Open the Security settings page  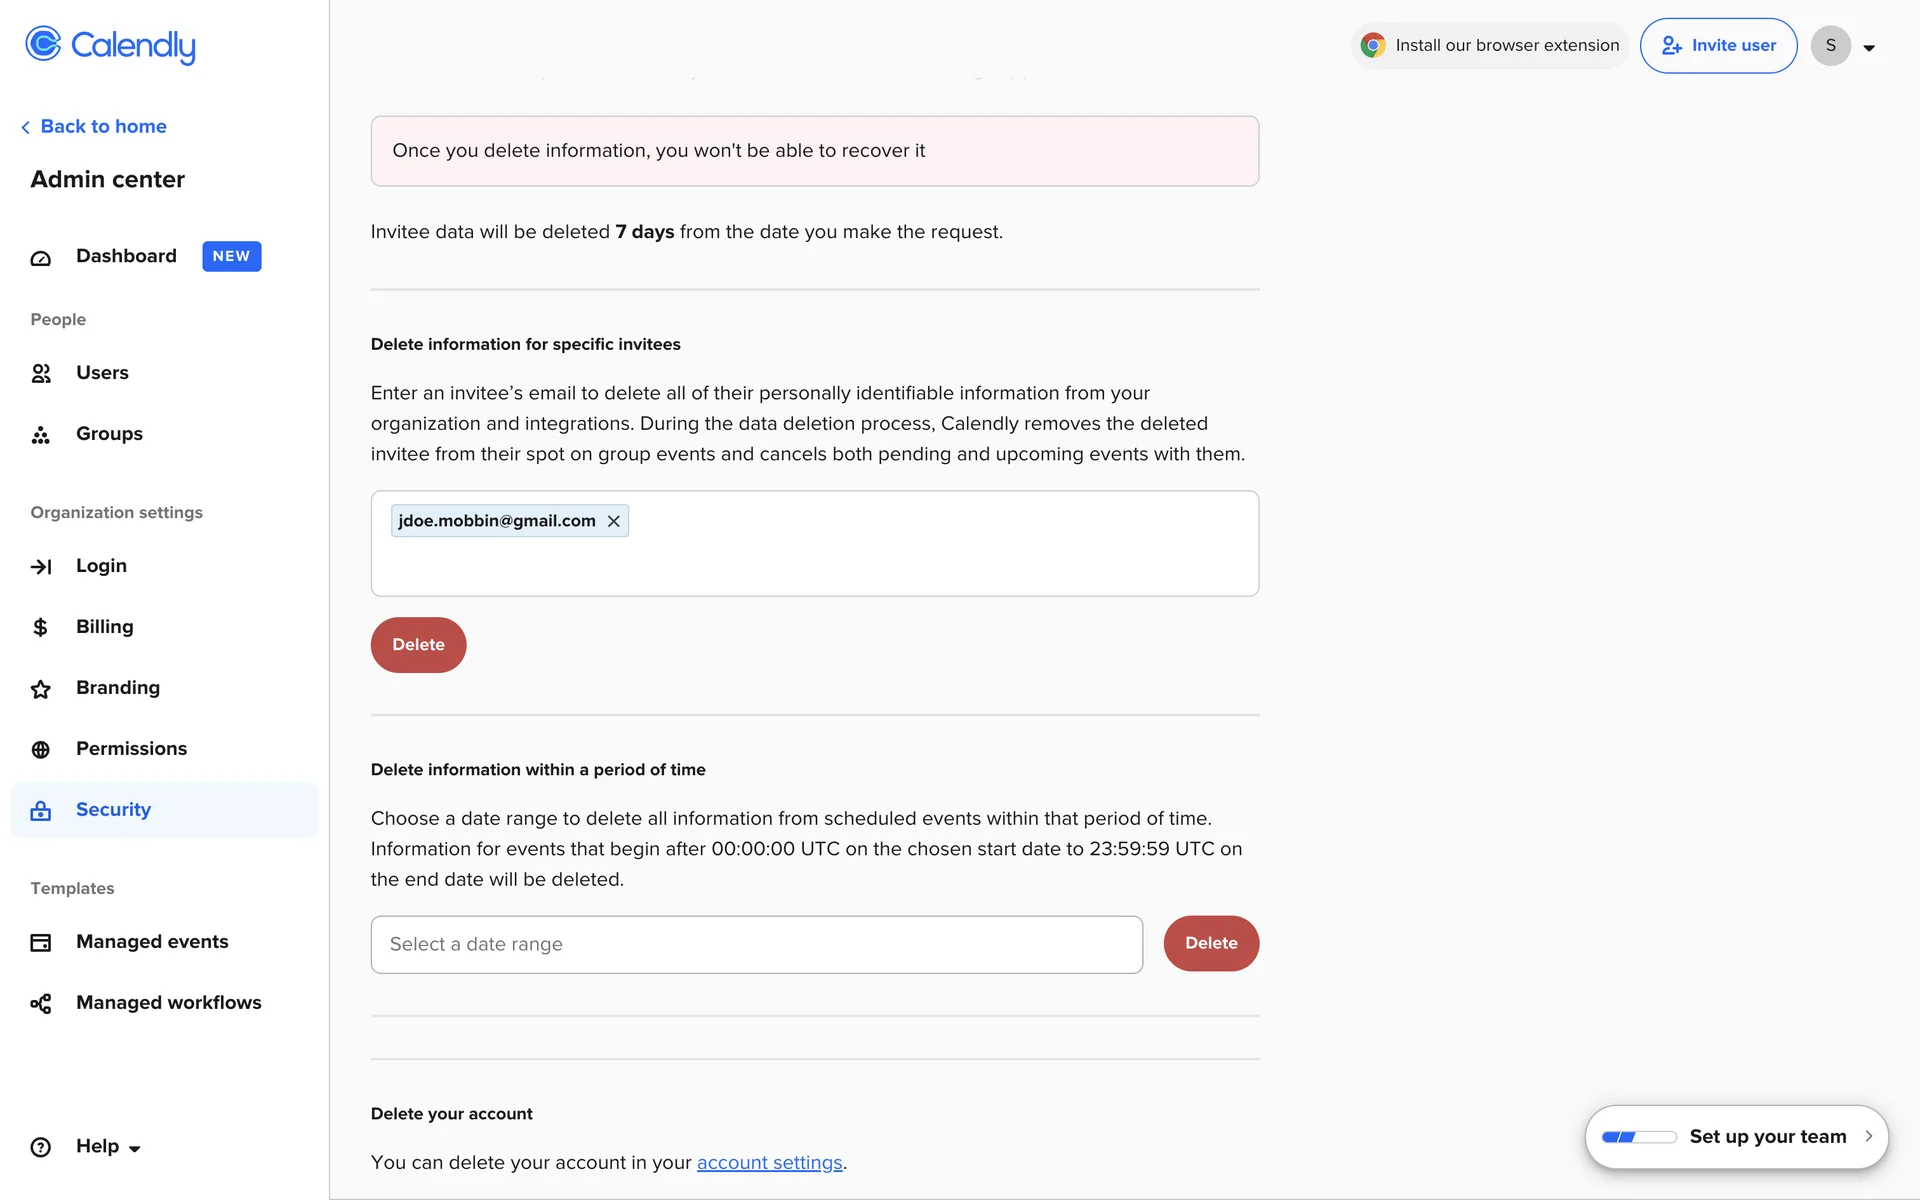pos(113,810)
